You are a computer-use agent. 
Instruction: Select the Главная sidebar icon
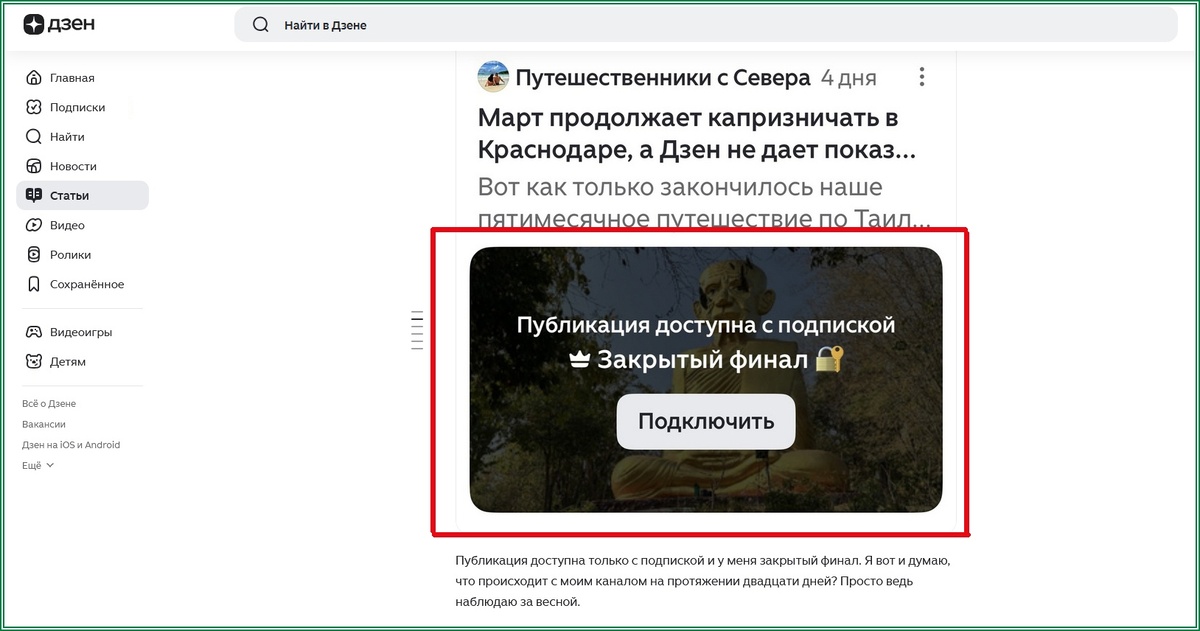[x=33, y=77]
